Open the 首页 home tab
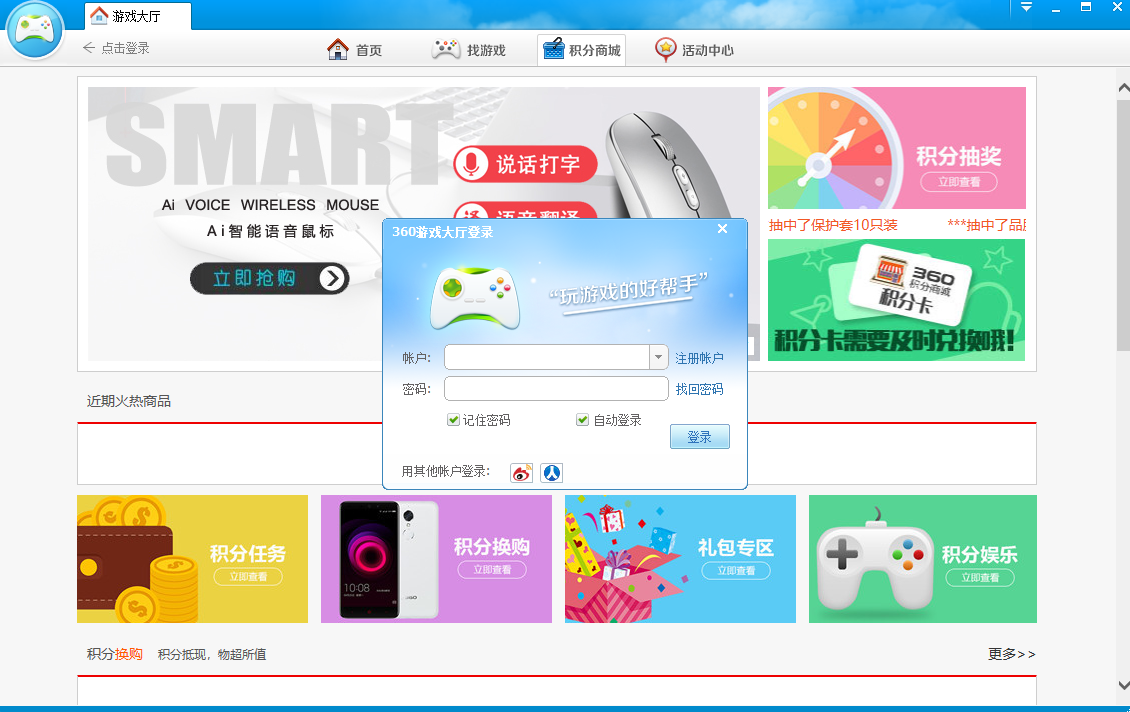Viewport: 1130px width, 712px height. 355,50
